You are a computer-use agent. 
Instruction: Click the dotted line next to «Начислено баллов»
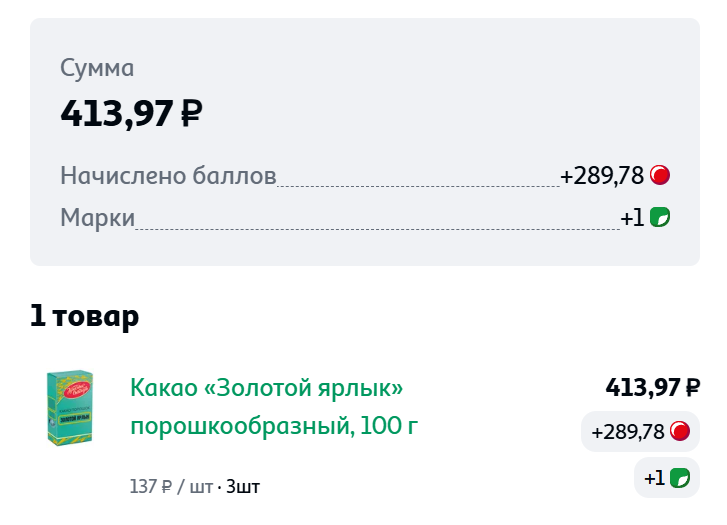coord(418,185)
